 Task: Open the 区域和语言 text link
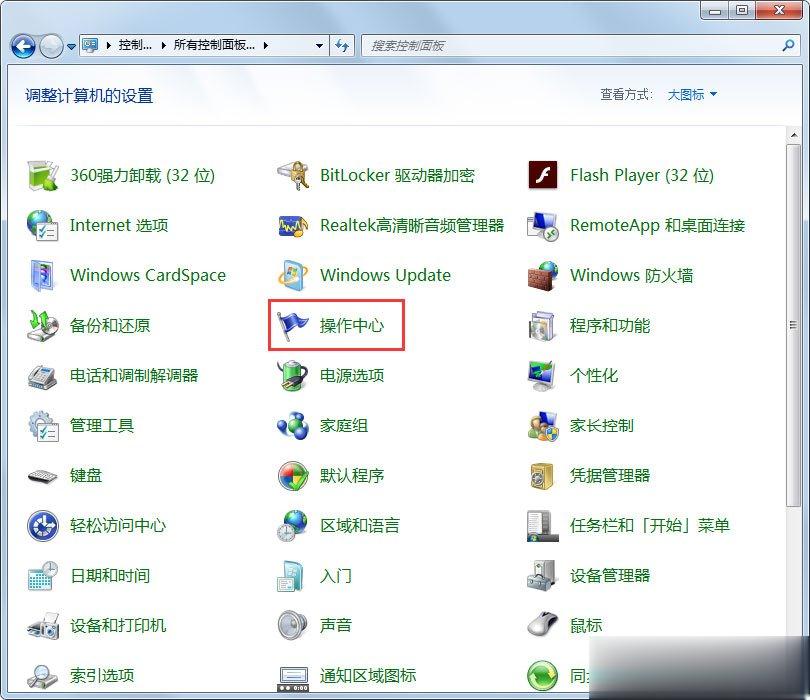click(360, 525)
